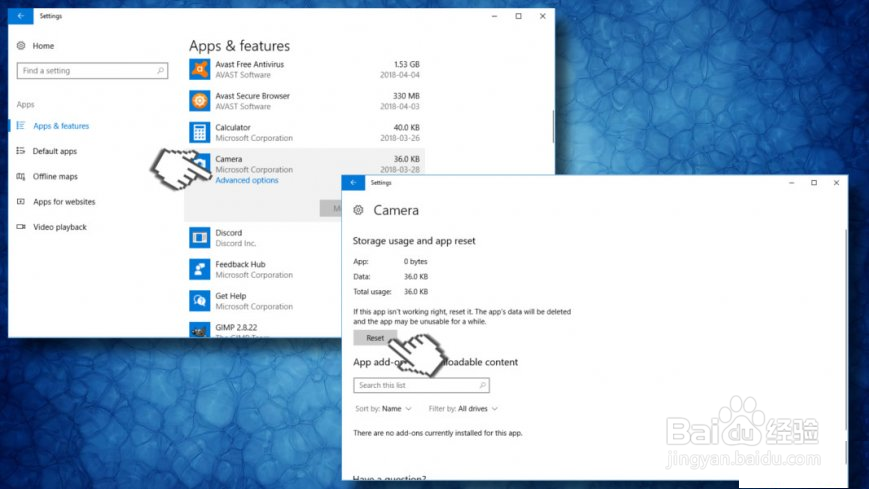Screen dimensions: 869x489
Task: Click the Apps & features sidebar icon
Action: pyautogui.click(x=21, y=126)
